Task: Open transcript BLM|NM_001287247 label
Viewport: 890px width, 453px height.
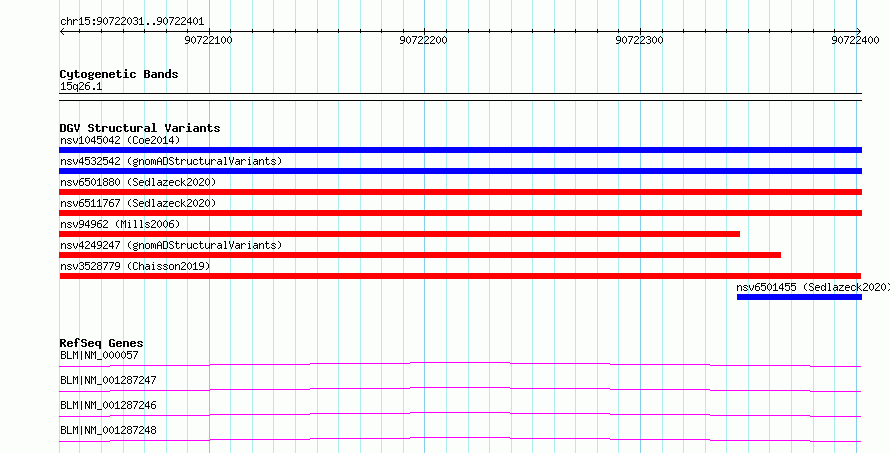Action: click(x=108, y=380)
